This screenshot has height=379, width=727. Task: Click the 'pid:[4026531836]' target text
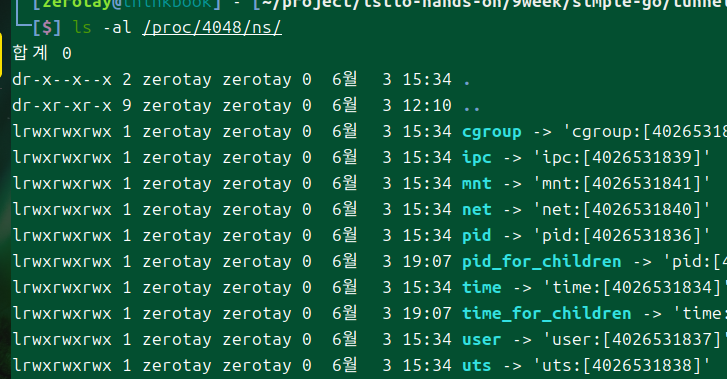pos(622,235)
